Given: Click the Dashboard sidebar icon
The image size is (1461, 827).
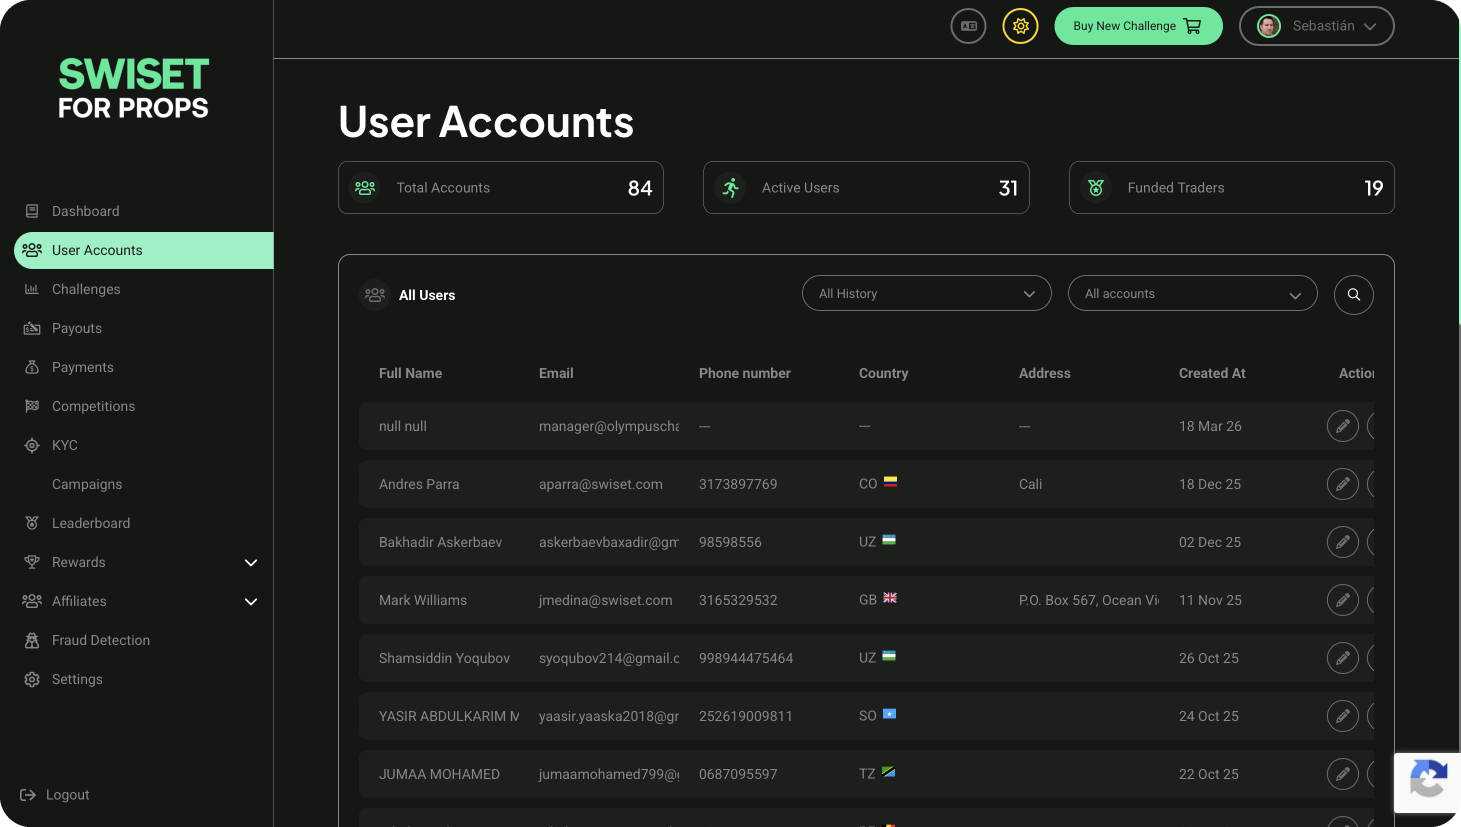Looking at the screenshot, I should tap(32, 211).
